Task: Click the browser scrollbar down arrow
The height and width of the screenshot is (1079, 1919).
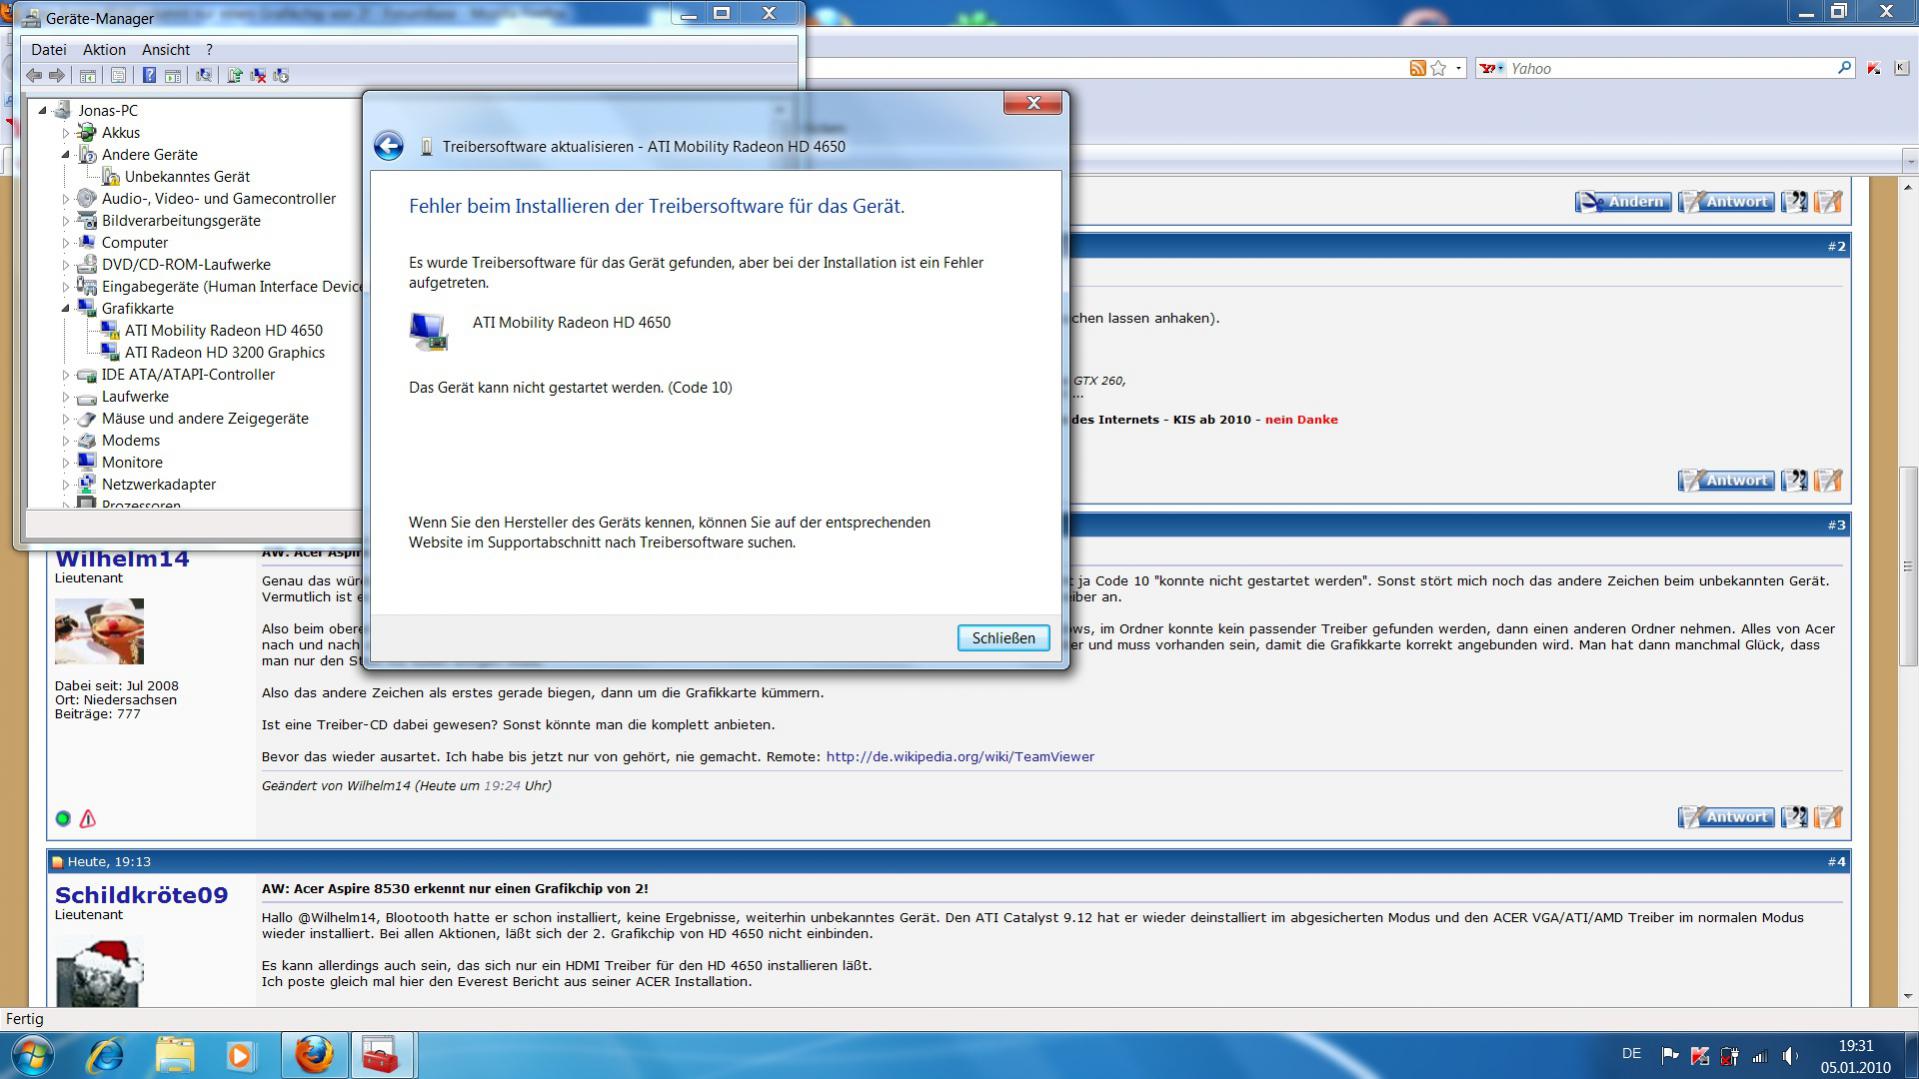Action: click(1908, 996)
